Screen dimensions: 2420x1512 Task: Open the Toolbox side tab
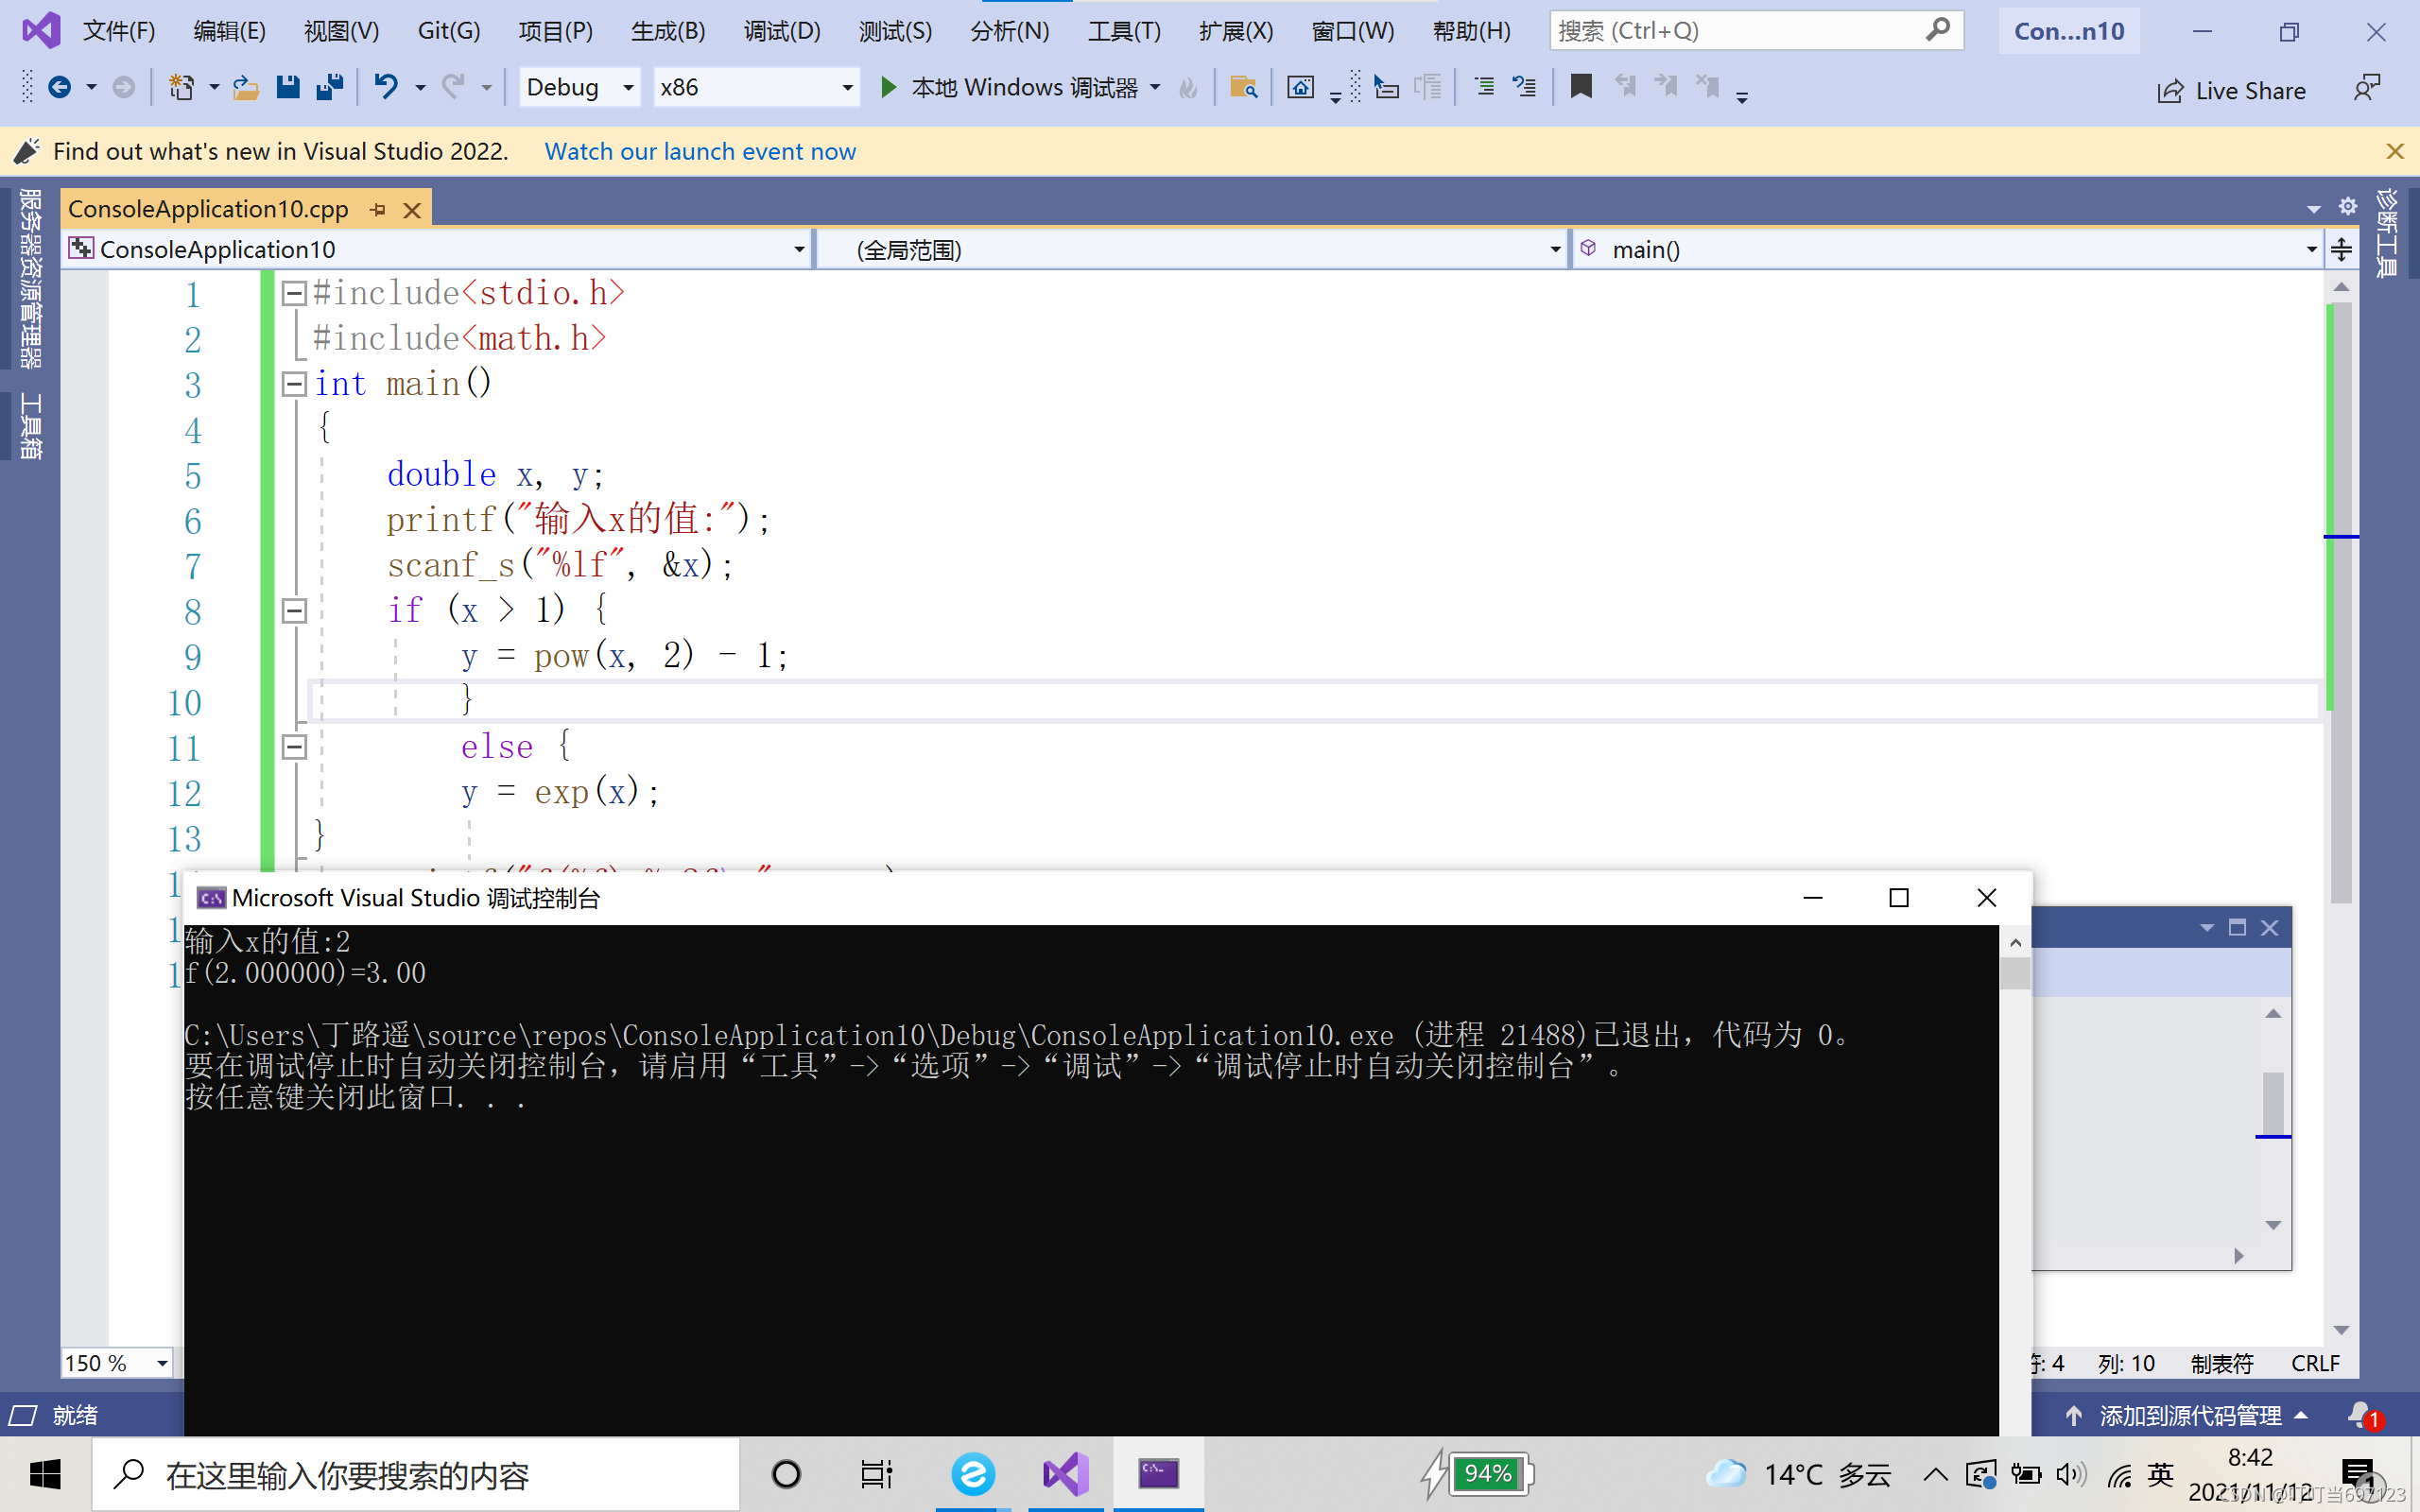[x=31, y=426]
